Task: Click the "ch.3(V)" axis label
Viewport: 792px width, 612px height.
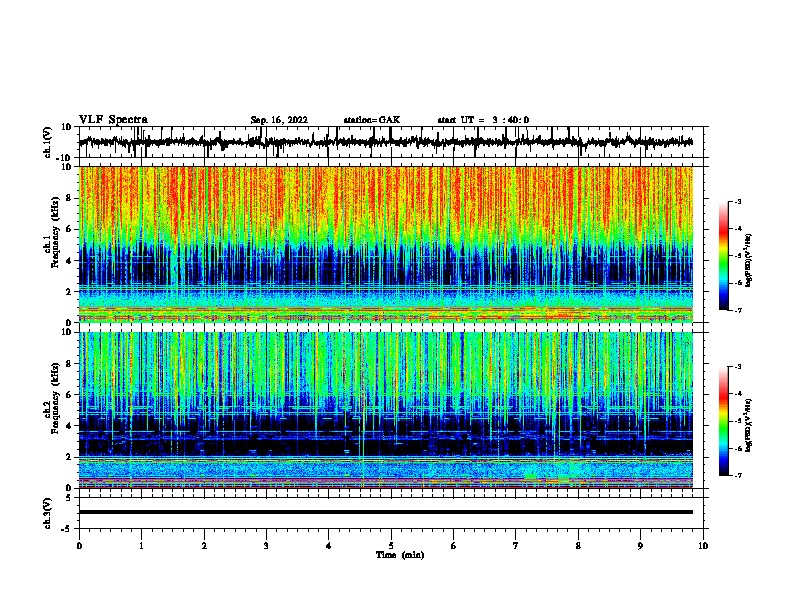Action: [48, 513]
